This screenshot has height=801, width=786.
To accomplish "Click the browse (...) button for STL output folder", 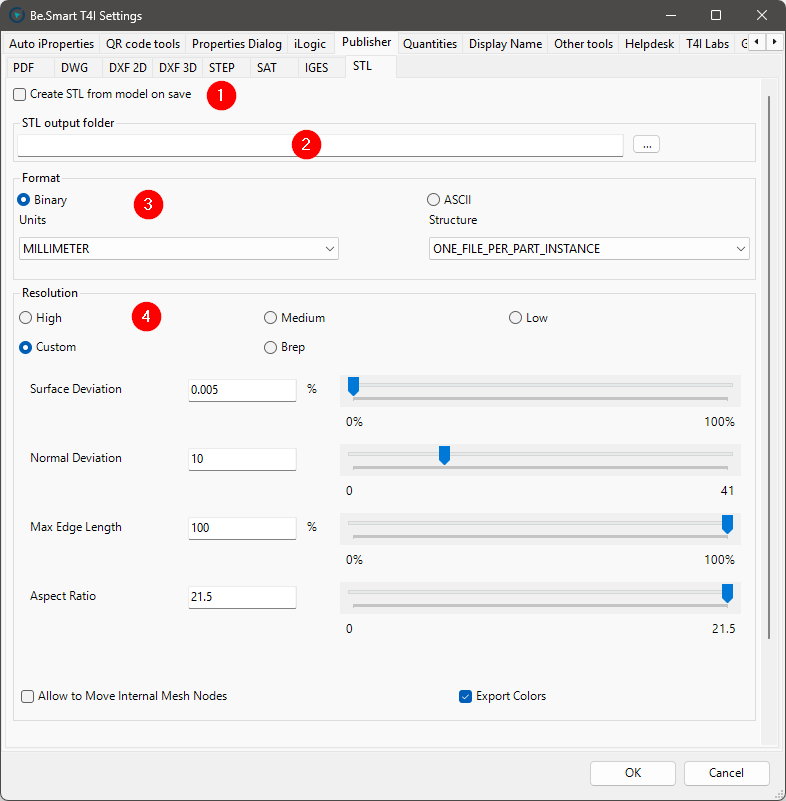I will (x=646, y=145).
